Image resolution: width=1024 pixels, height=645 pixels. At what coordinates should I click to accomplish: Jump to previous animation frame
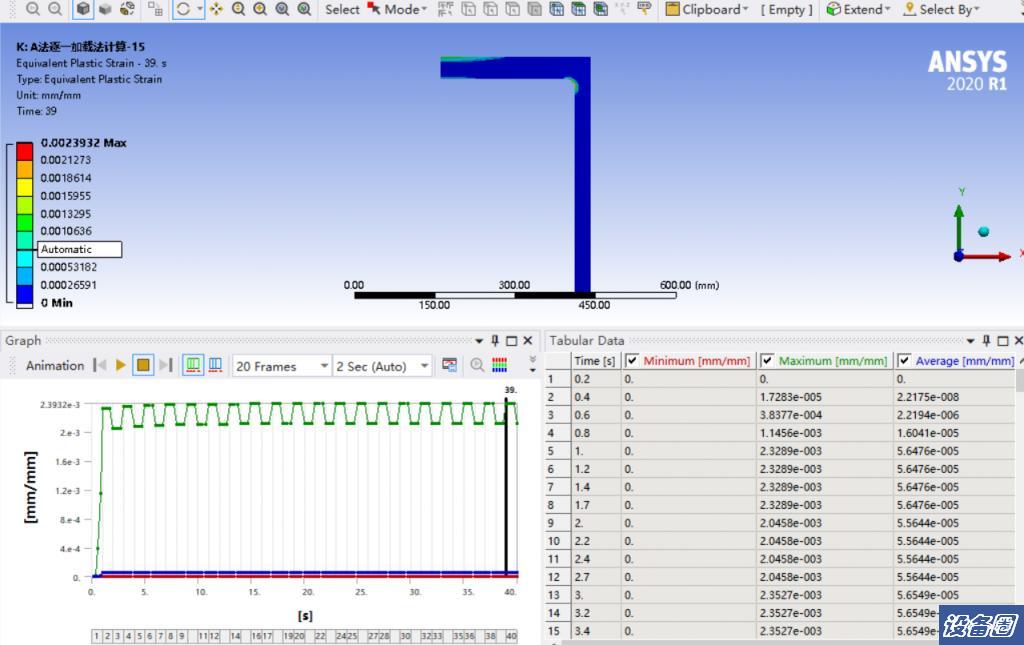tap(99, 365)
